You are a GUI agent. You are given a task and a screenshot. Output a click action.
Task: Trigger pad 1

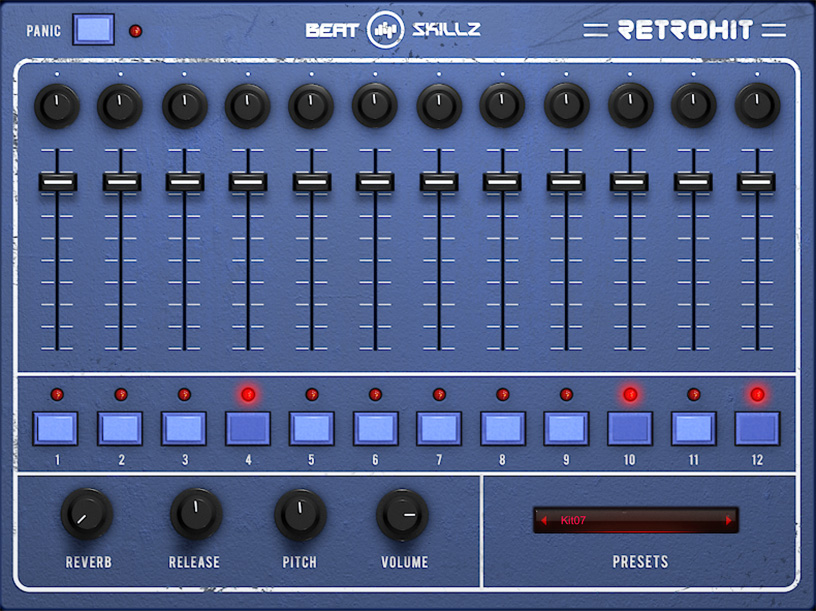tap(56, 428)
